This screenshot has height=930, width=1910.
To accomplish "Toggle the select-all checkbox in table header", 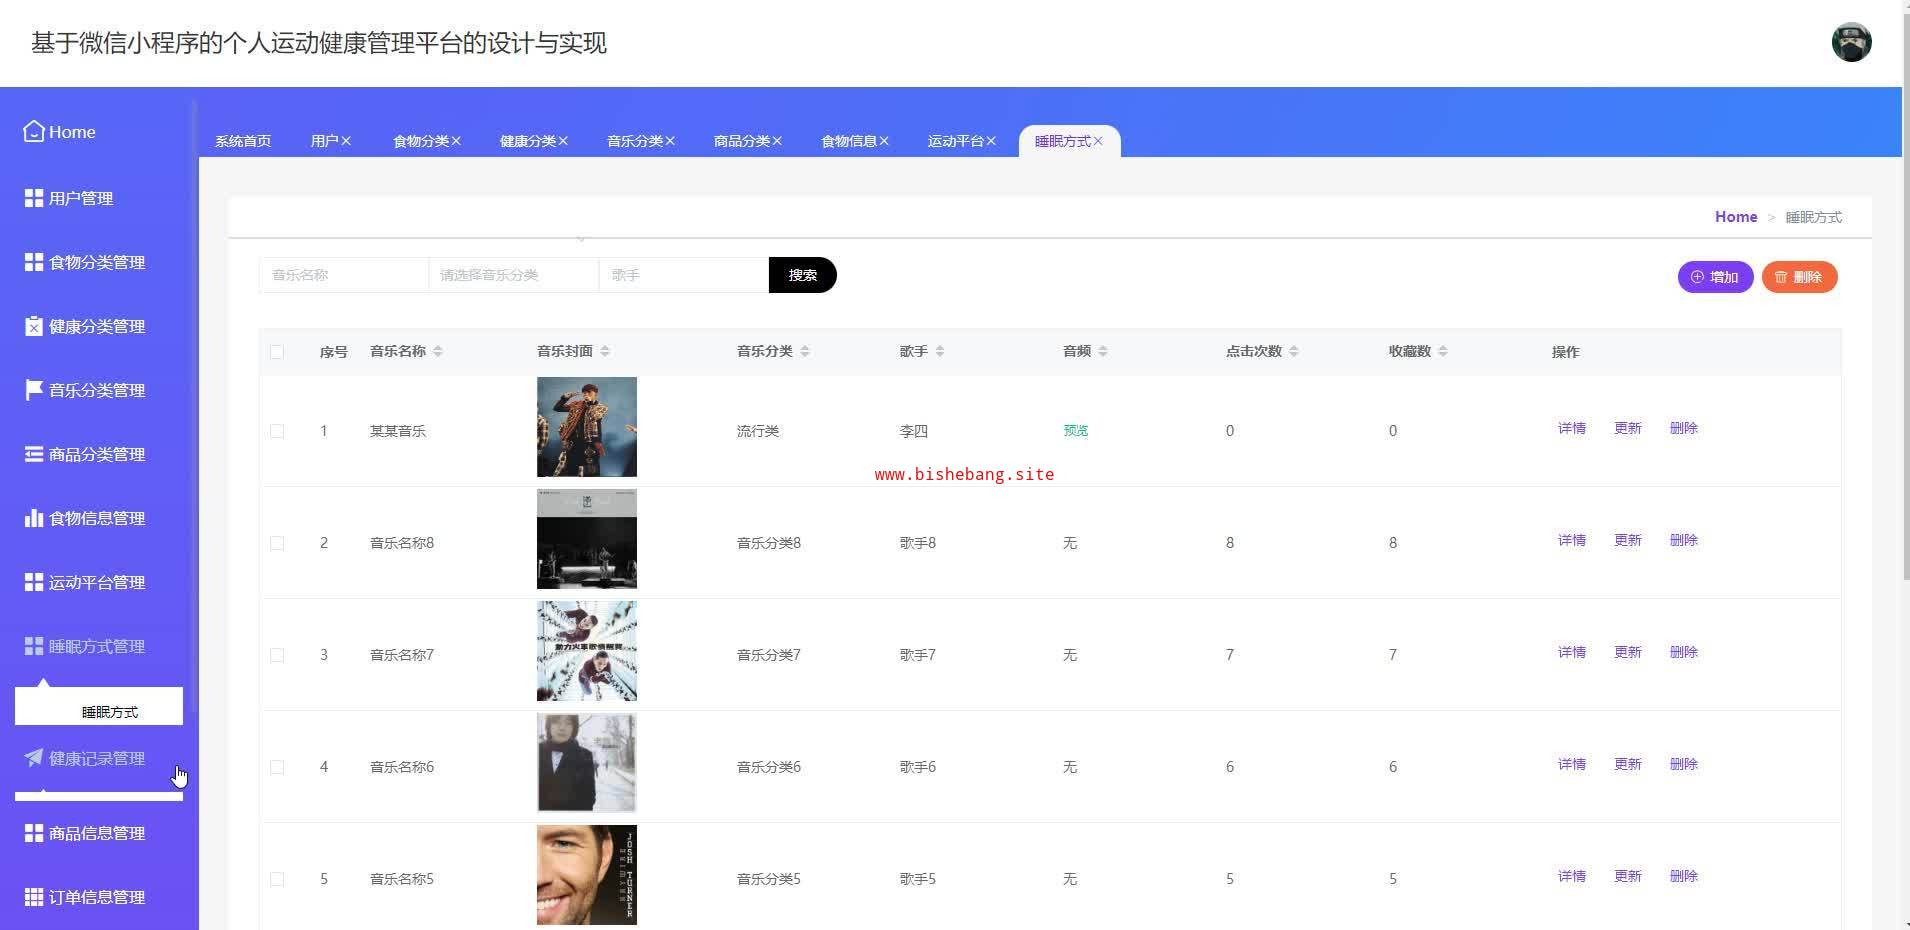I will tap(277, 352).
